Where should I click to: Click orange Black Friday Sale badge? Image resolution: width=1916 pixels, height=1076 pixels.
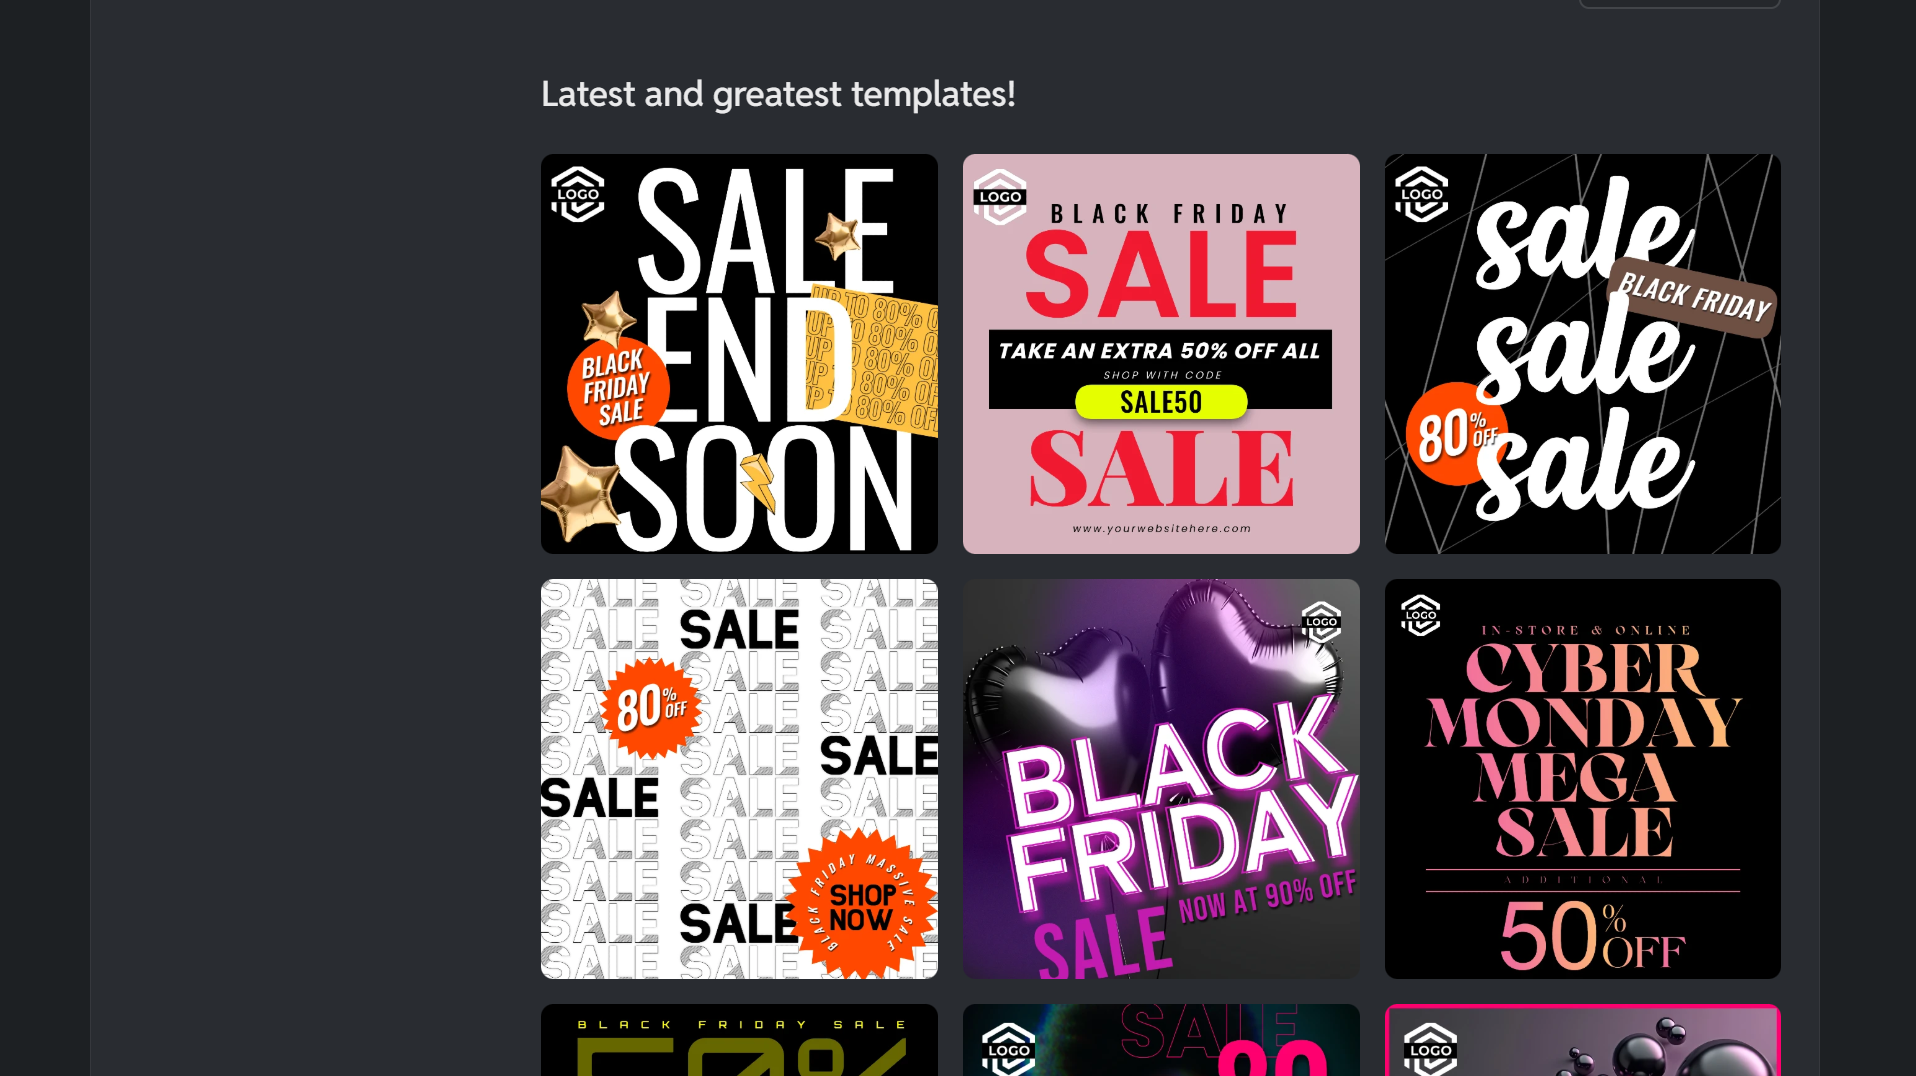[616, 388]
